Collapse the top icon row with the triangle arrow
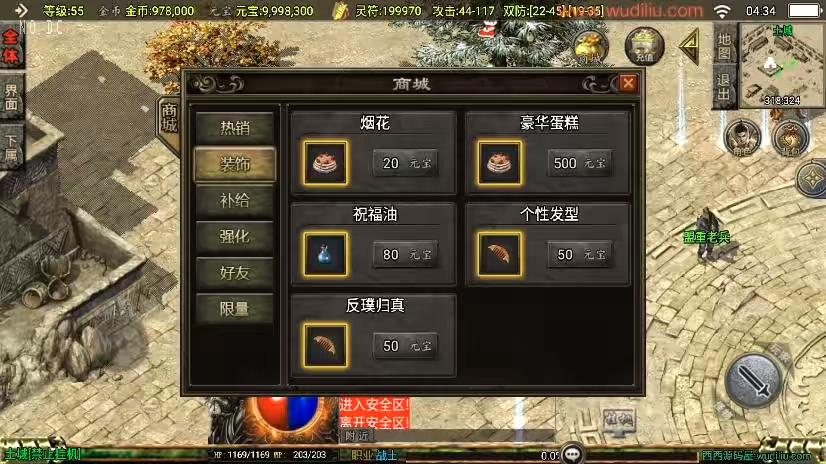 pos(690,46)
